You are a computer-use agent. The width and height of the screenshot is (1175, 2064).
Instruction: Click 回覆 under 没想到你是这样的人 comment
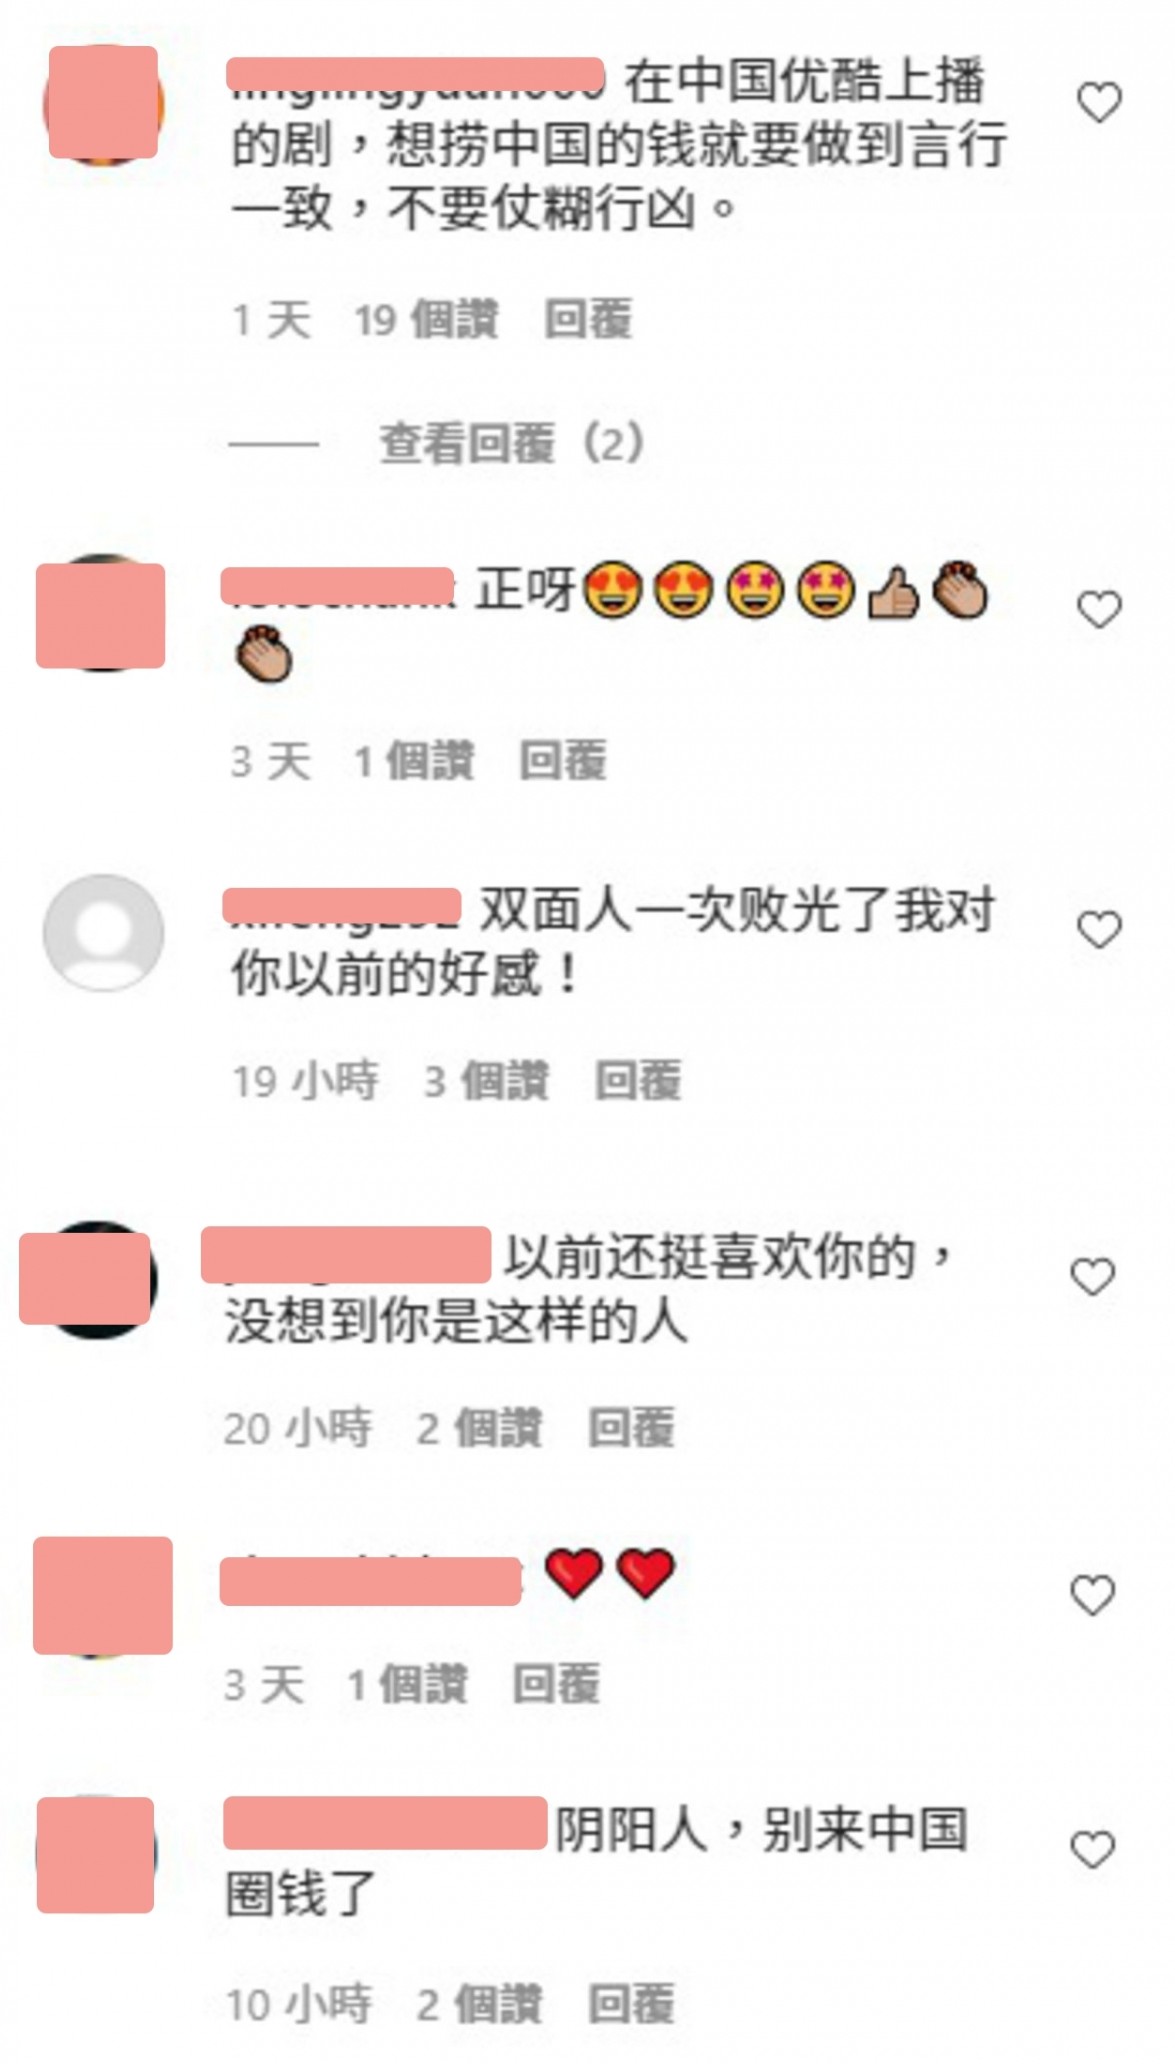point(631,1428)
